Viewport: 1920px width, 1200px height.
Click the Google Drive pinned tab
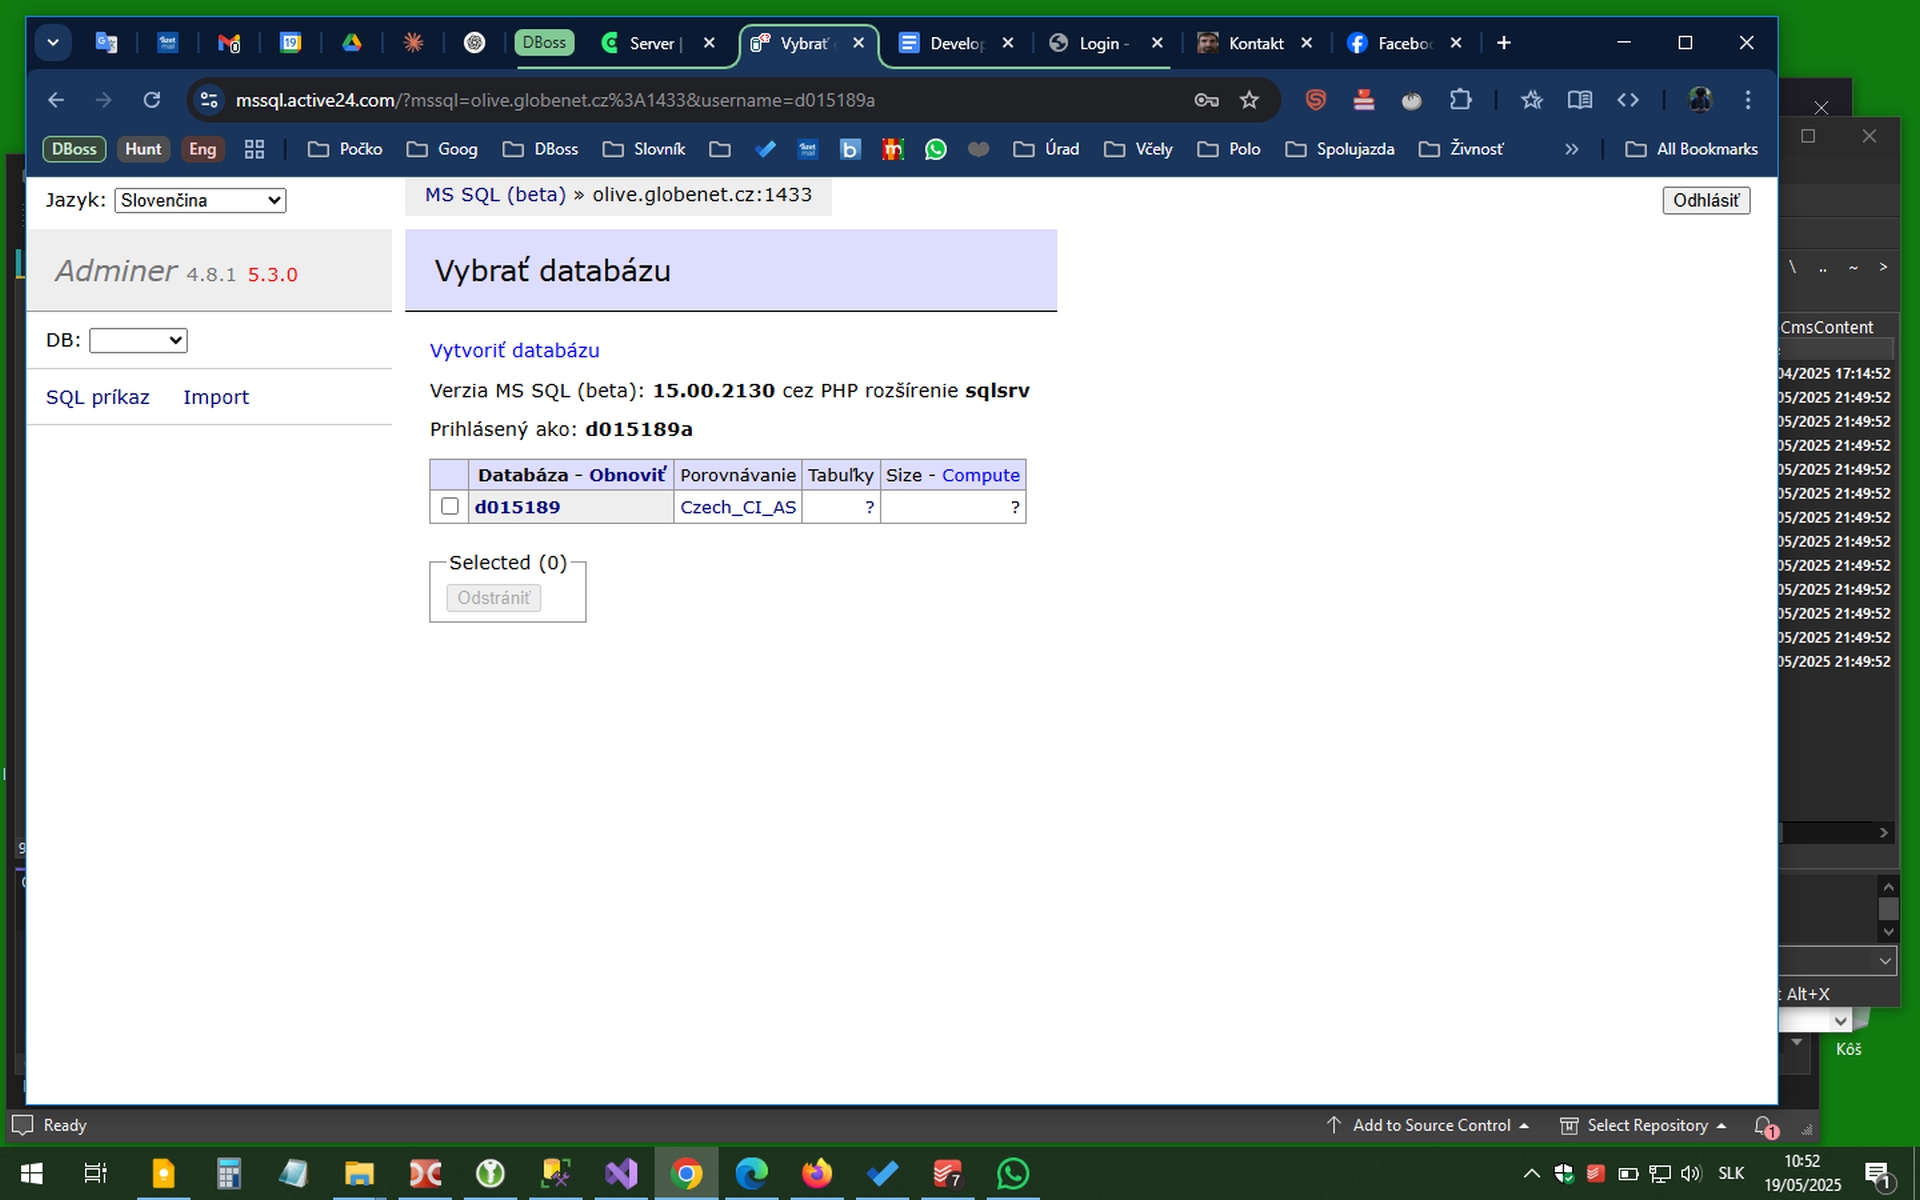tap(352, 43)
